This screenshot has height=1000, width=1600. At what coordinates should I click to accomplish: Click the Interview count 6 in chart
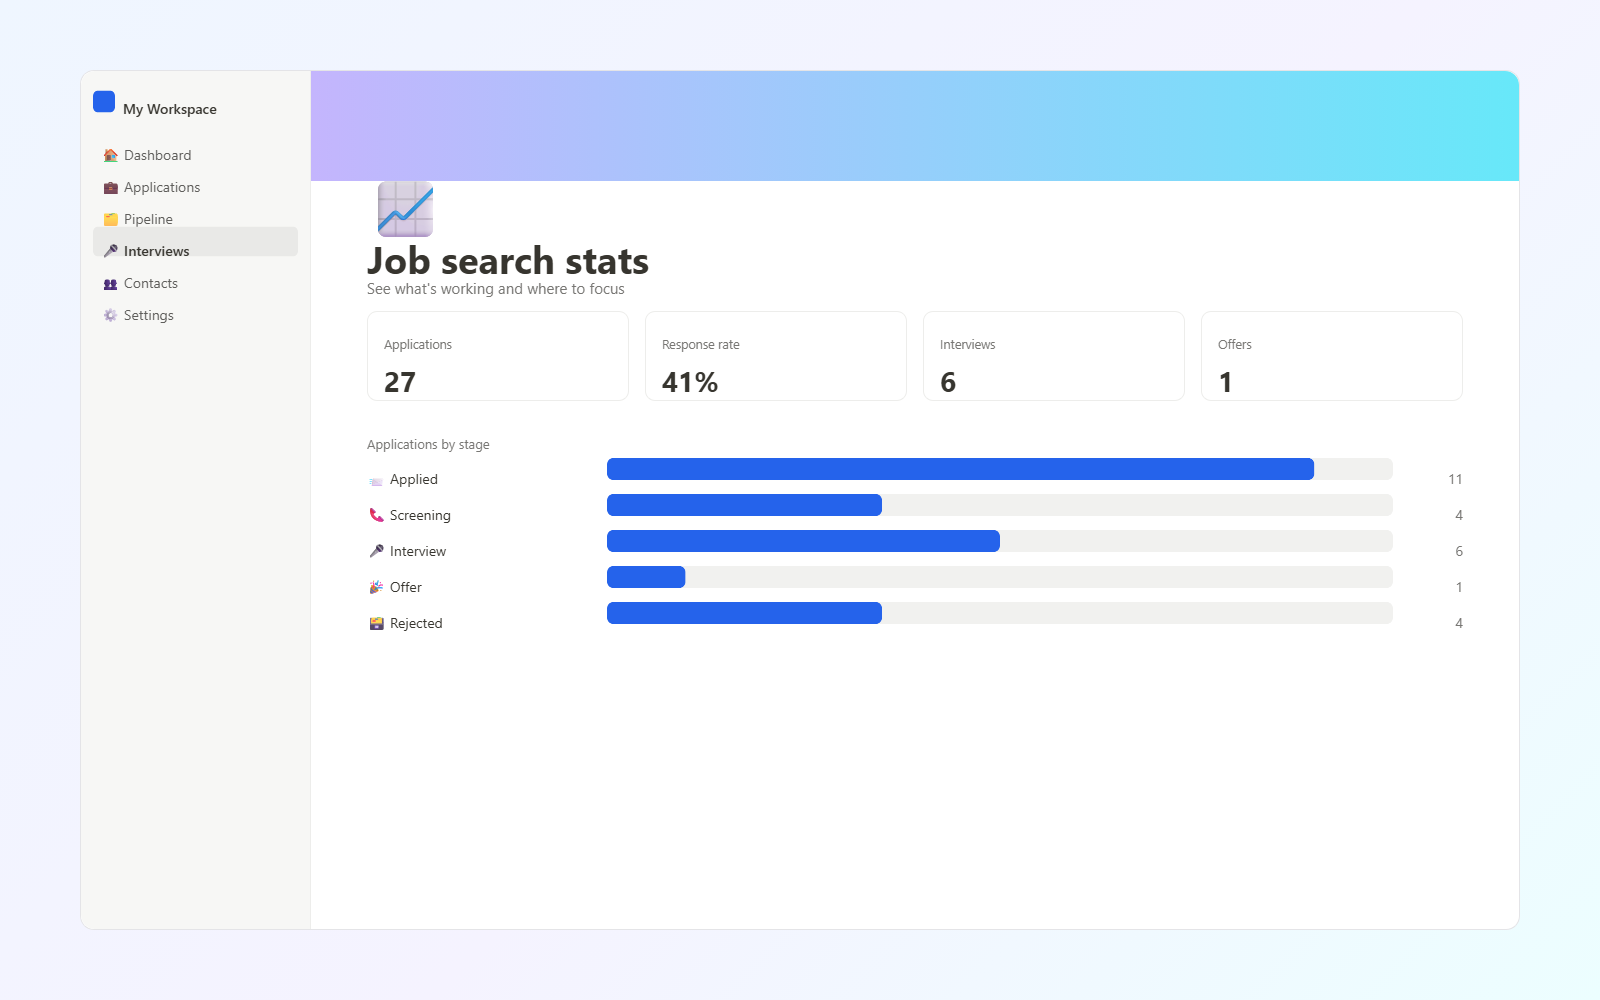point(1459,551)
